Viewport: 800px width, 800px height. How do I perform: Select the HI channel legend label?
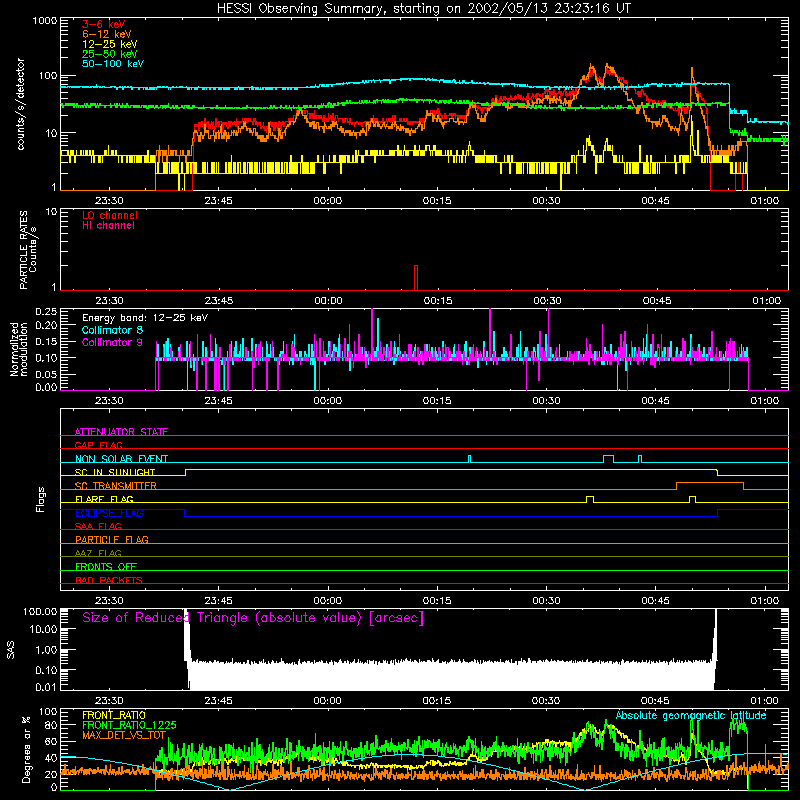tap(108, 226)
